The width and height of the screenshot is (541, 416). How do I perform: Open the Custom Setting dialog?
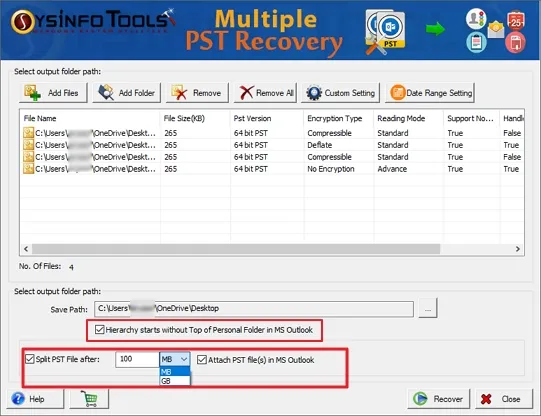pyautogui.click(x=341, y=93)
